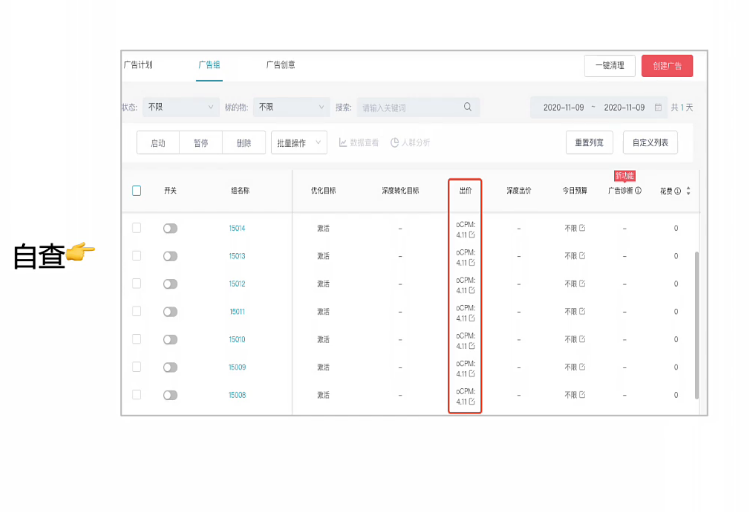The width and height of the screenshot is (751, 512).
Task: Switch to the 广告创意 tab
Action: (280, 65)
